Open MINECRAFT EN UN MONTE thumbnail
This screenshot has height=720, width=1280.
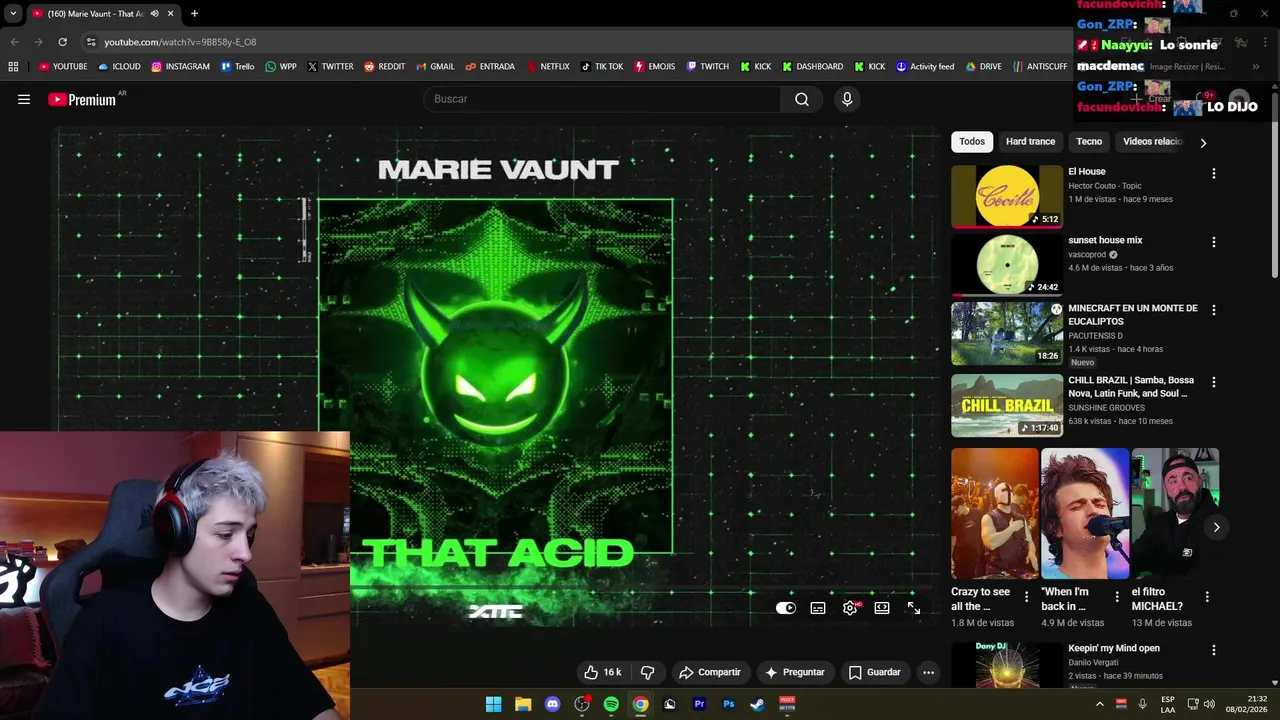tap(1007, 334)
